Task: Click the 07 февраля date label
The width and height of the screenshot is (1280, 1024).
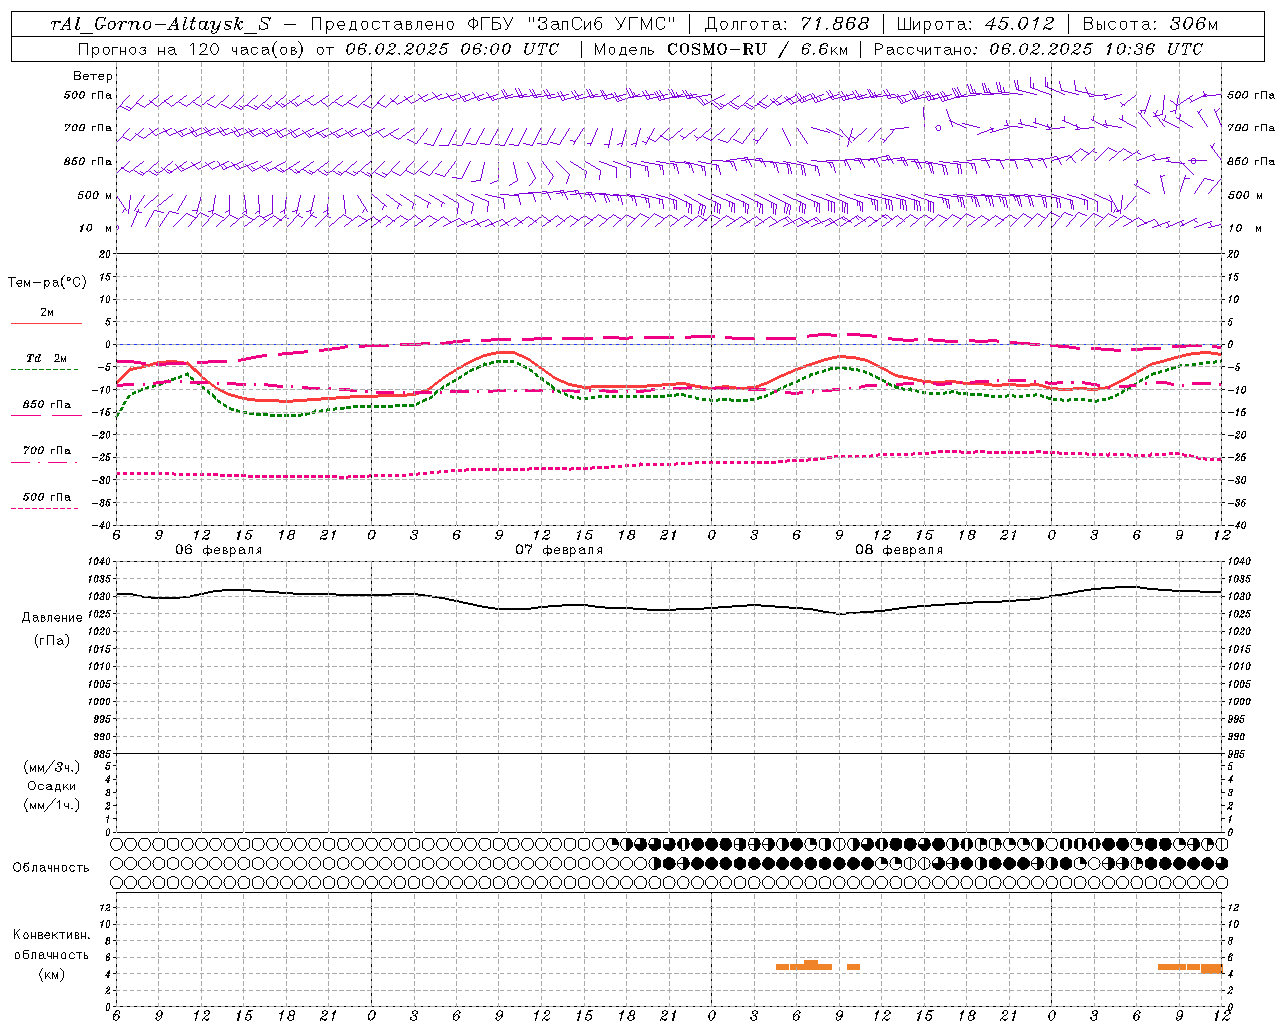Action: pos(559,550)
